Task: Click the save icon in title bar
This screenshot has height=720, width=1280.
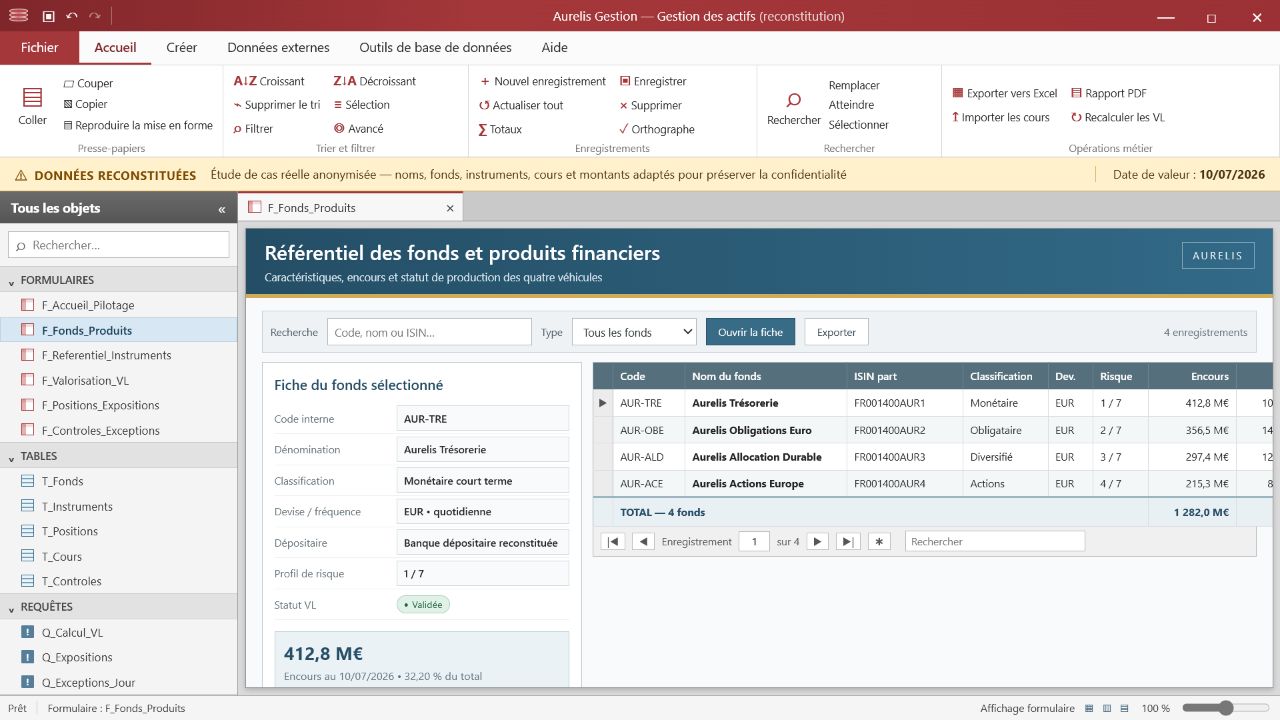Action: coord(48,16)
